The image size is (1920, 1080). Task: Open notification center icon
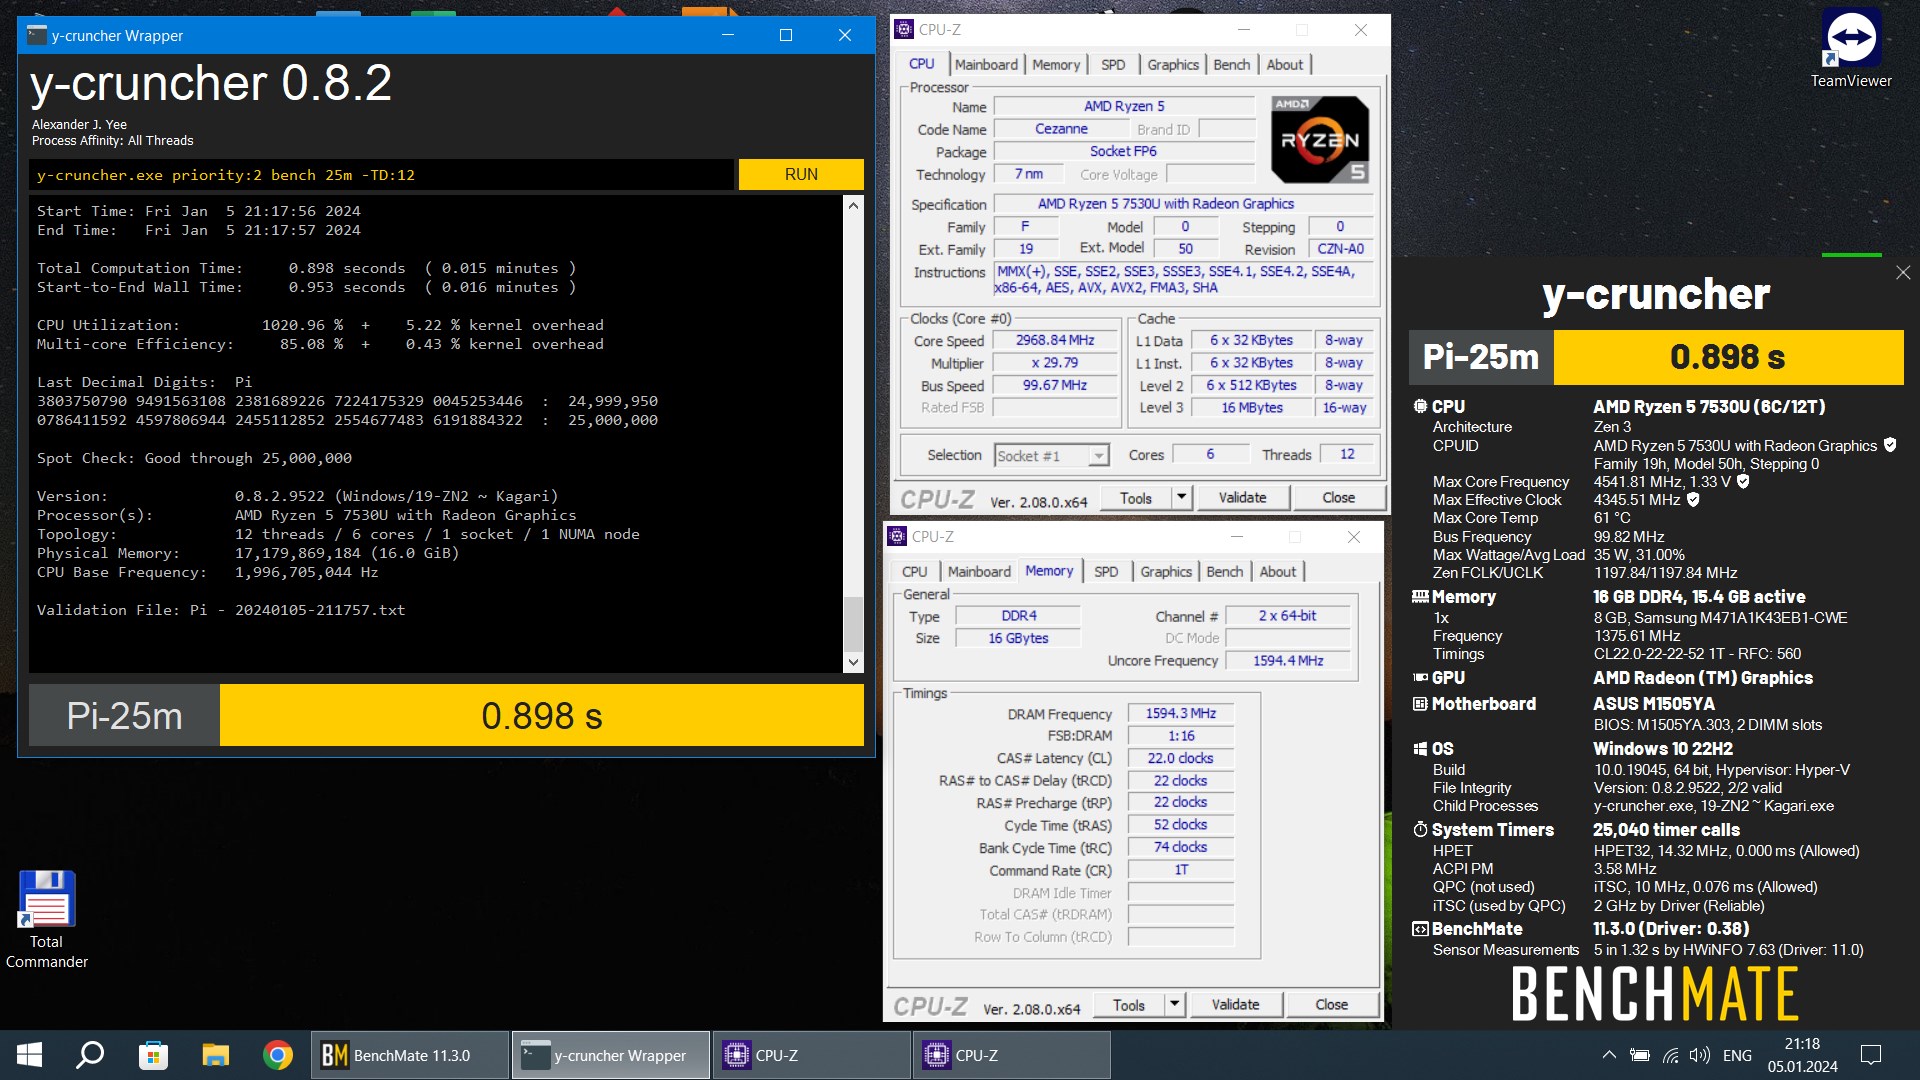tap(1870, 1055)
